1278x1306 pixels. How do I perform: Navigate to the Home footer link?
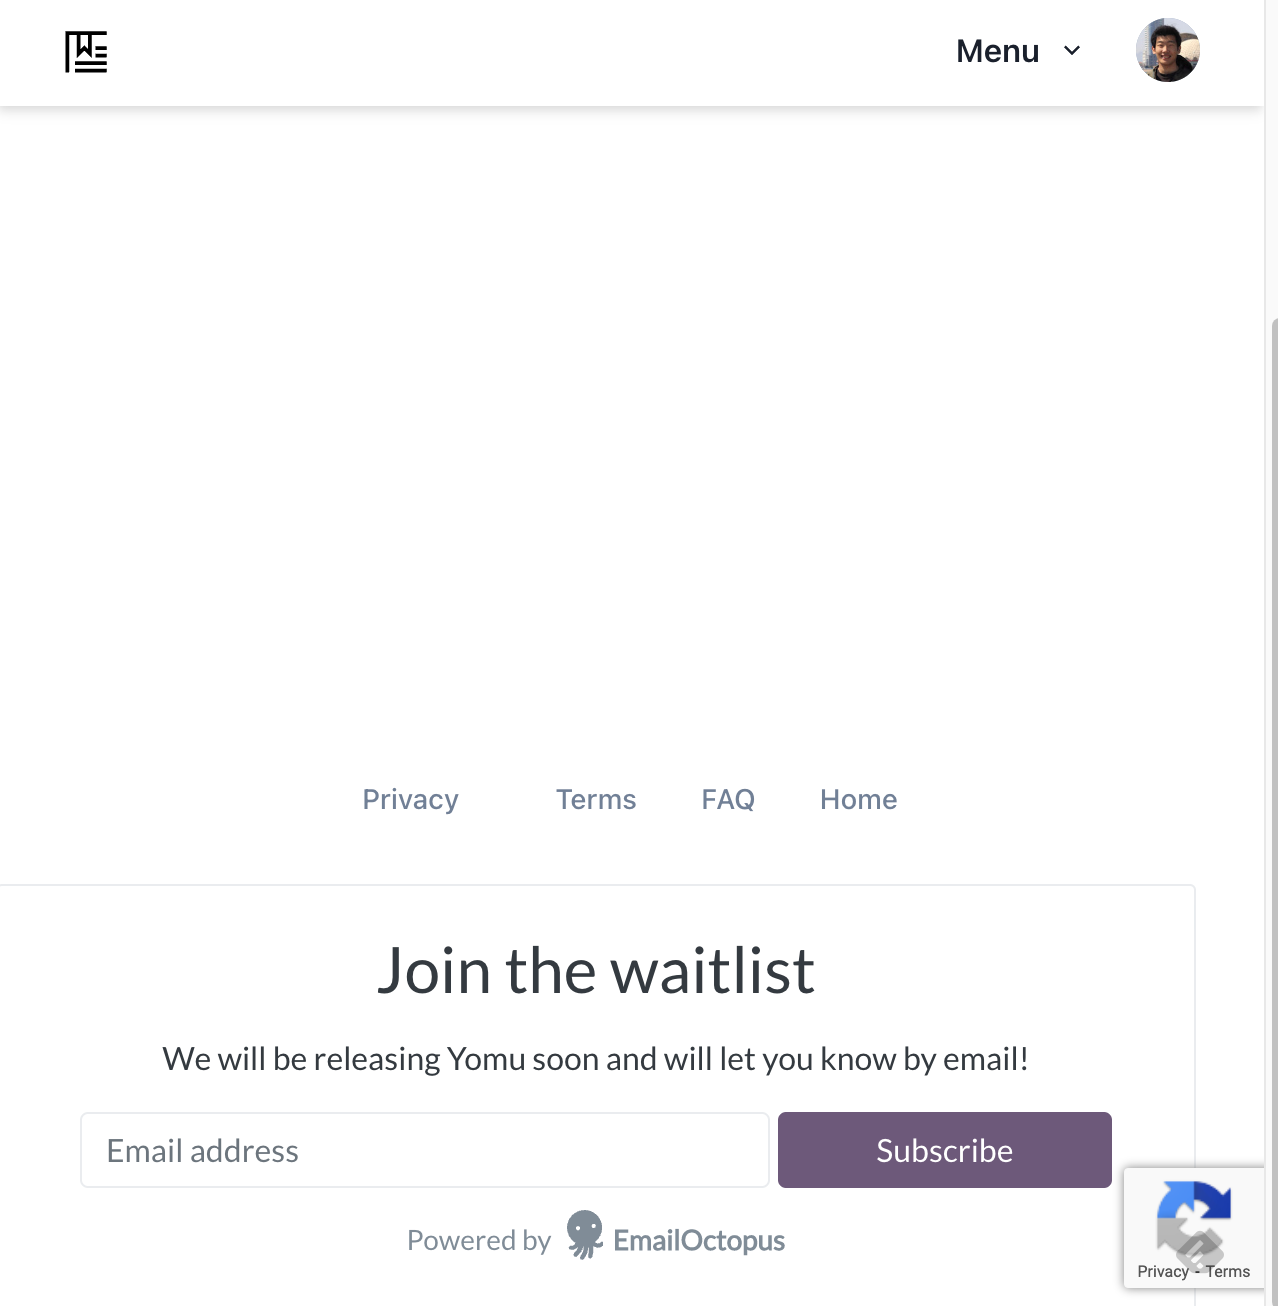(x=858, y=799)
